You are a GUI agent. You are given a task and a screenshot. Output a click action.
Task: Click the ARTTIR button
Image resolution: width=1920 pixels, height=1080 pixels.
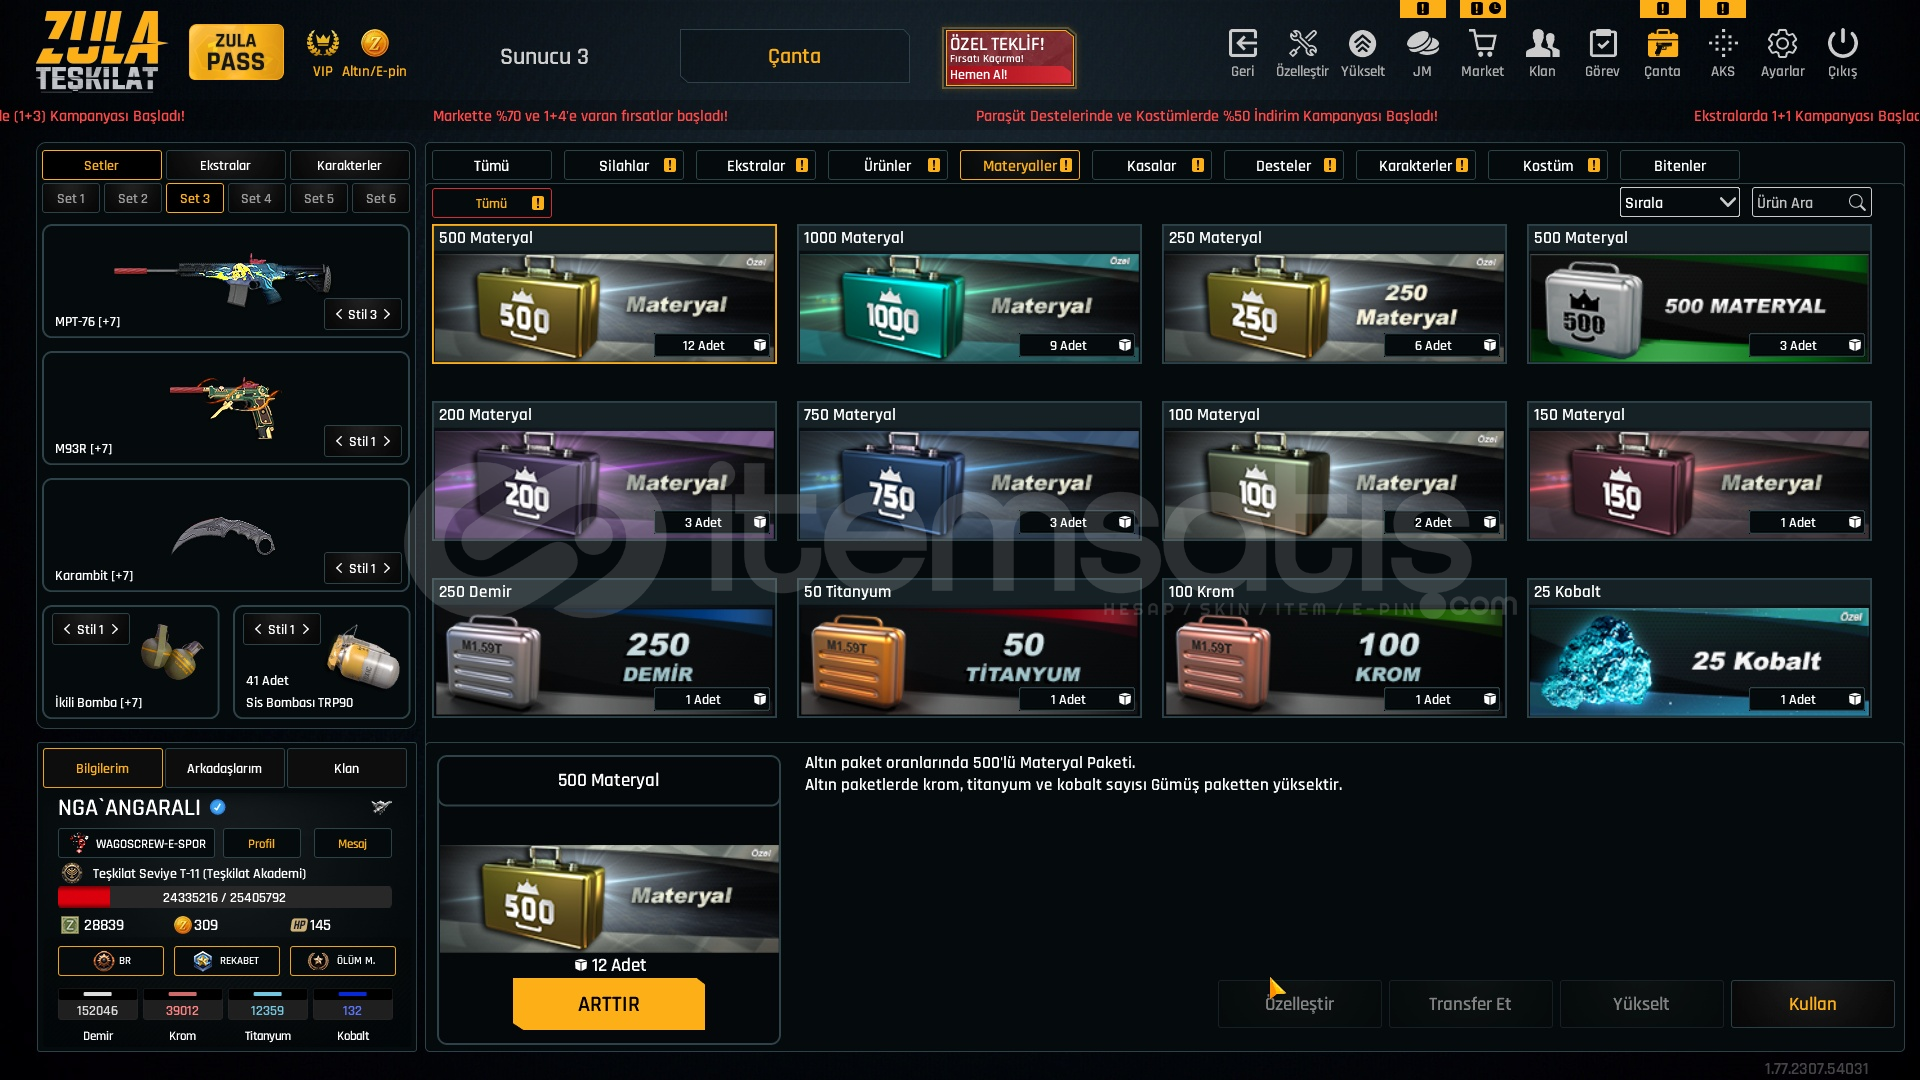click(608, 1004)
